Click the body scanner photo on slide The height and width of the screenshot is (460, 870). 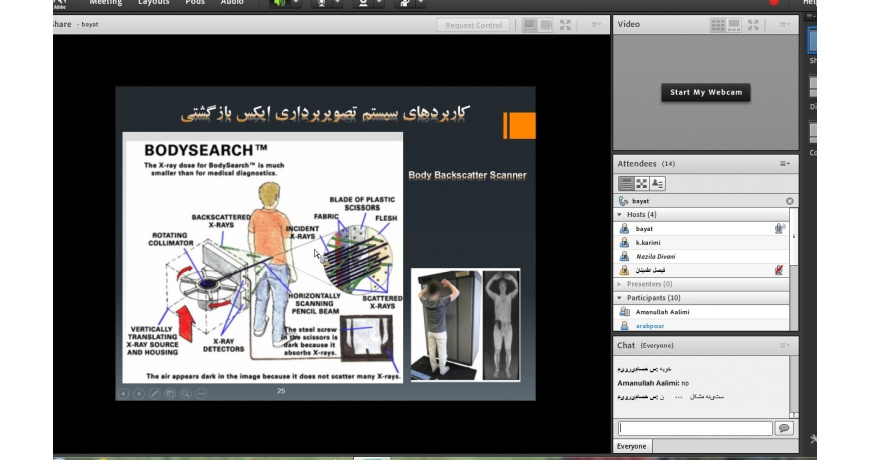coord(466,325)
